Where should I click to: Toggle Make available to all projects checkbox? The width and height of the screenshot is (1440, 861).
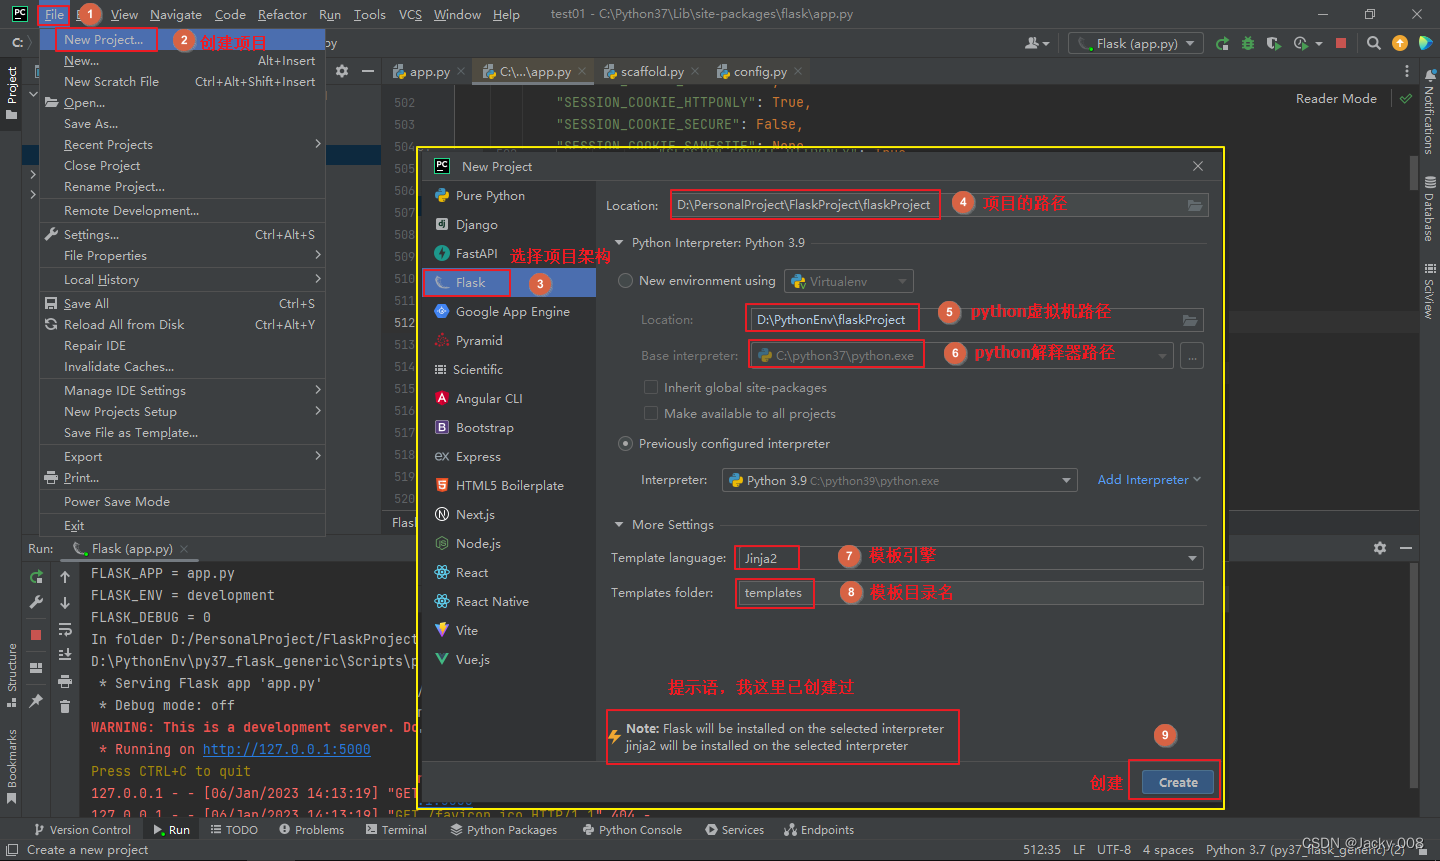click(x=651, y=414)
